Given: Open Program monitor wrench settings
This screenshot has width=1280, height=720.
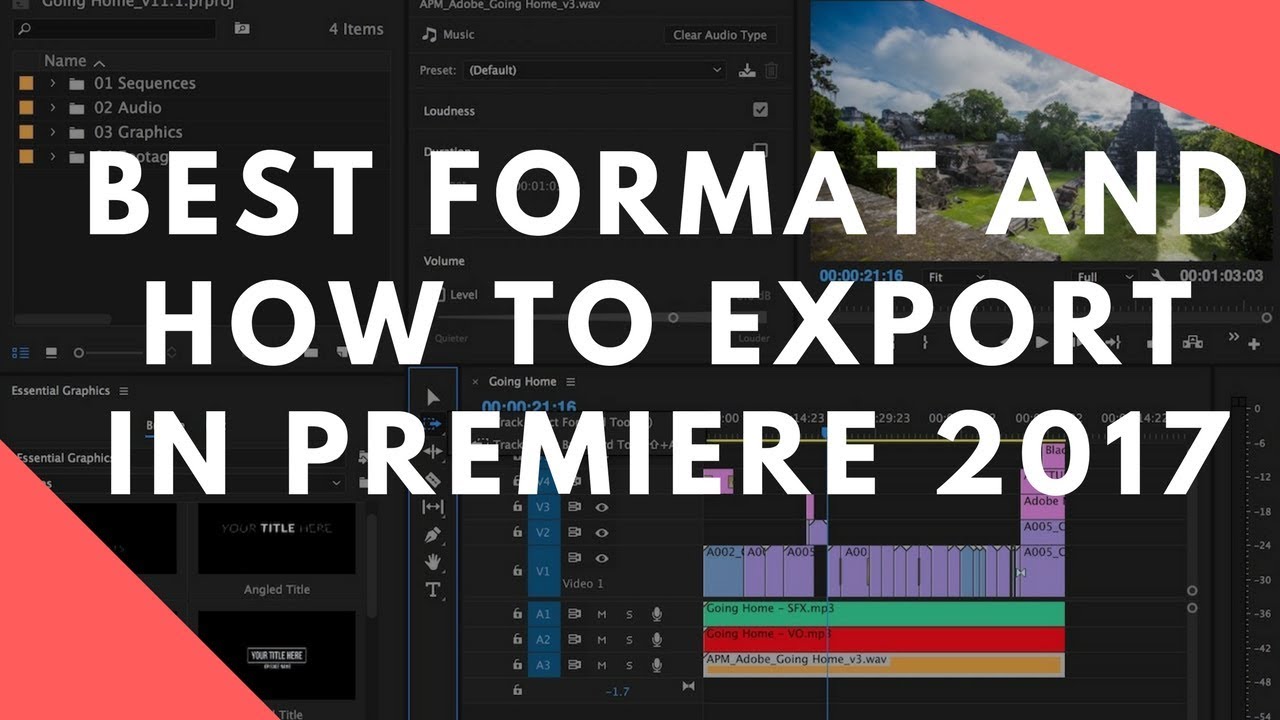Looking at the screenshot, I should tap(1158, 276).
